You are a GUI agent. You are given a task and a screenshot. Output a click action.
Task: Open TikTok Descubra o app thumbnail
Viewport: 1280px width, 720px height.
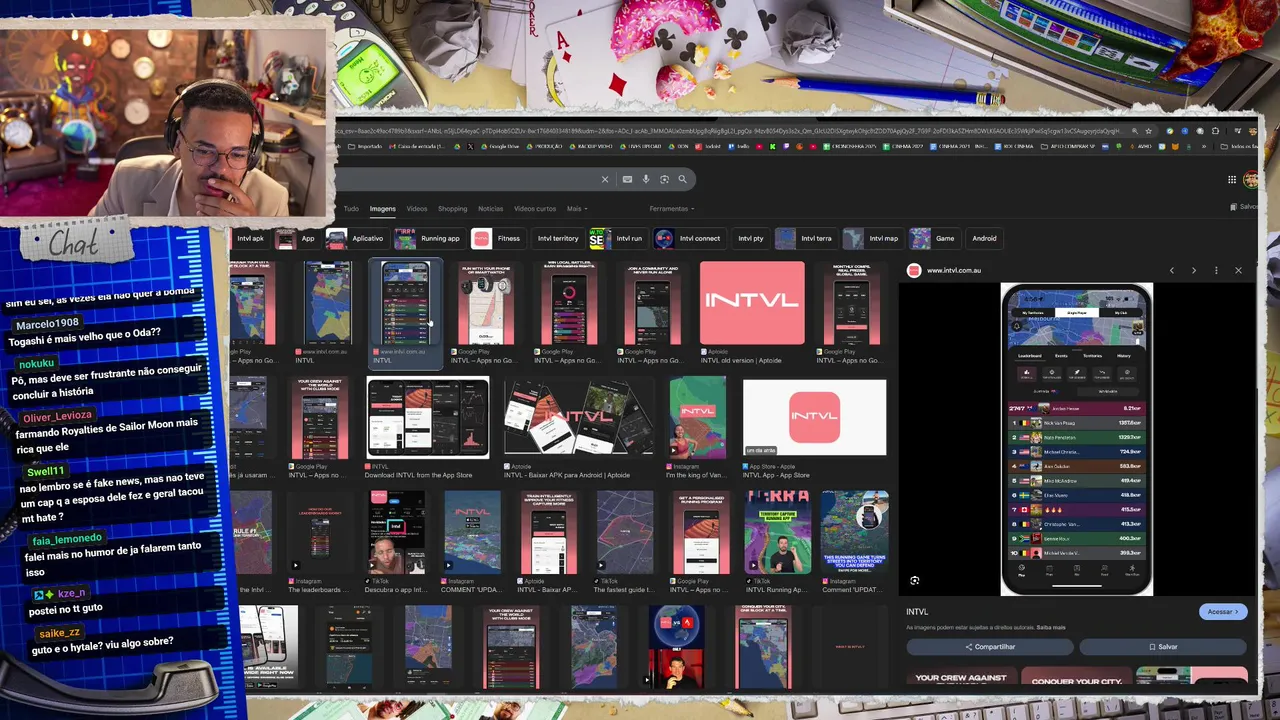click(396, 532)
